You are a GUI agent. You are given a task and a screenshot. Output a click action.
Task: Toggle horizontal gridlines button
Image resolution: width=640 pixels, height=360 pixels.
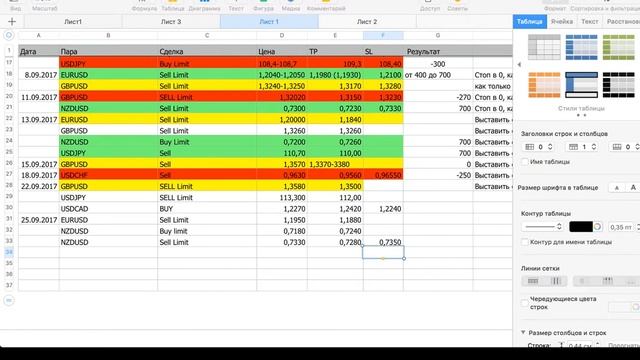pyautogui.click(x=533, y=281)
